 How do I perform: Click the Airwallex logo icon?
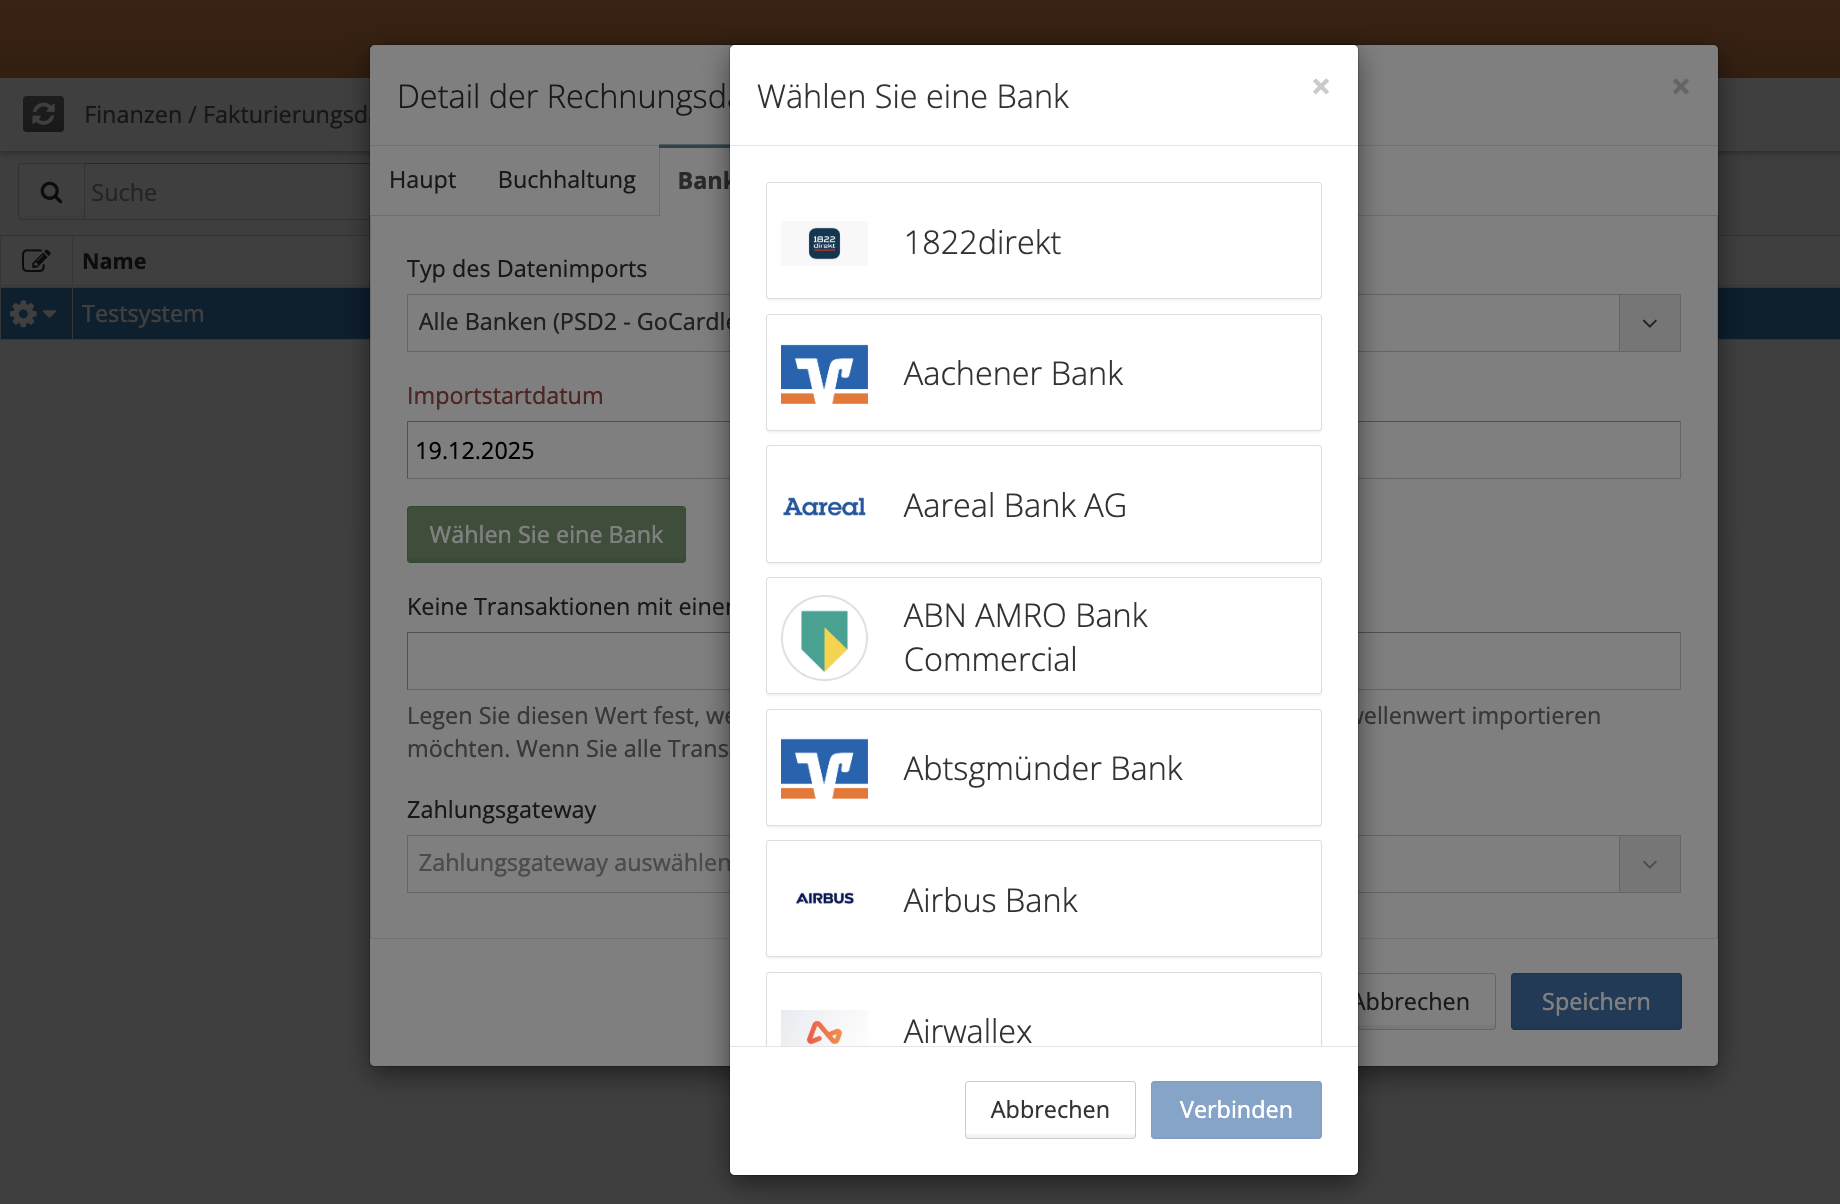point(824,1029)
